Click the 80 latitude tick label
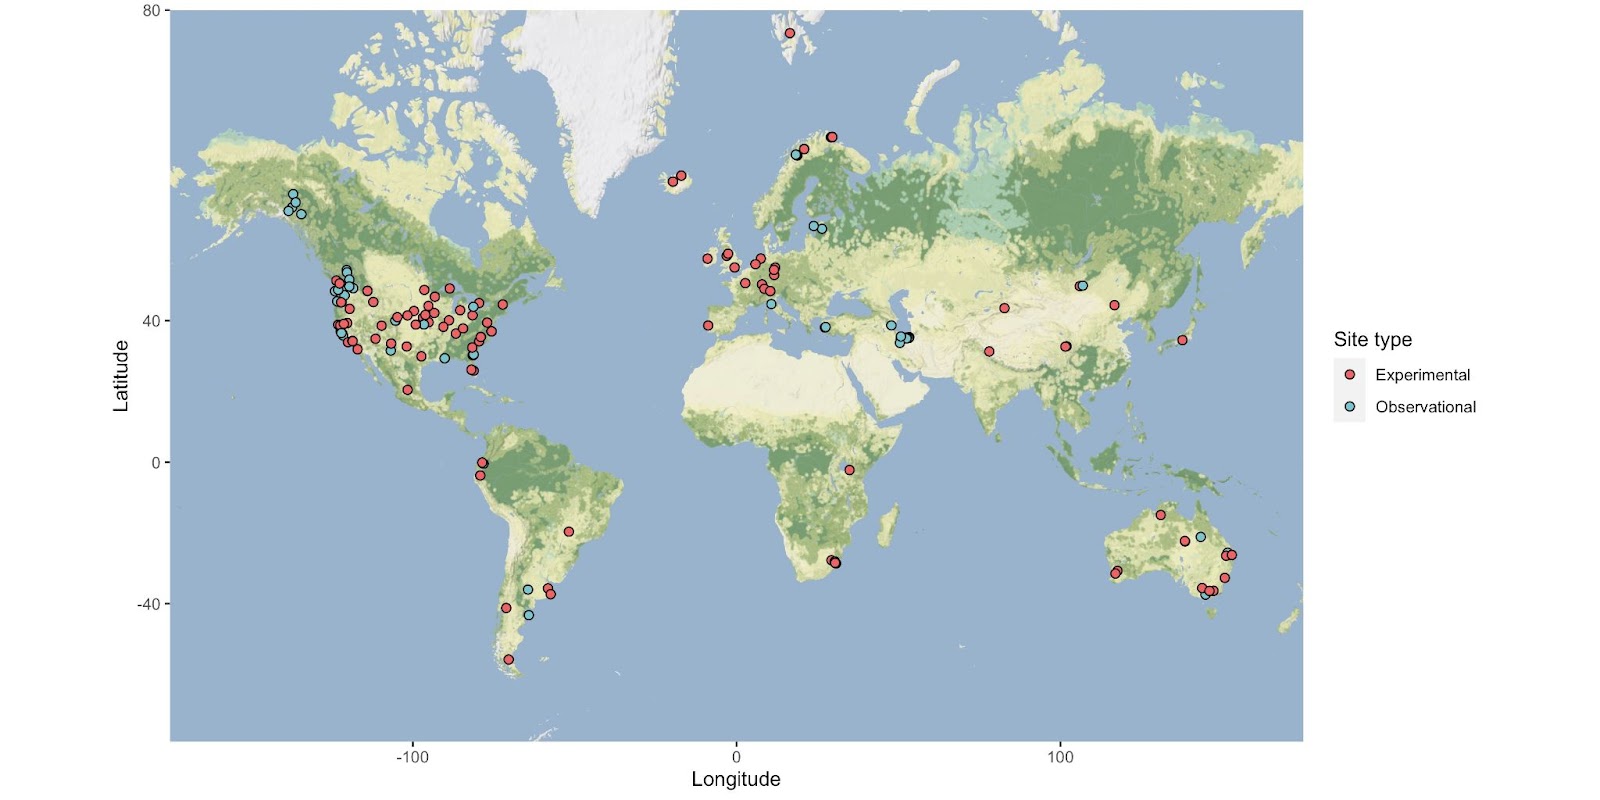This screenshot has height=800, width=1600. tap(151, 11)
